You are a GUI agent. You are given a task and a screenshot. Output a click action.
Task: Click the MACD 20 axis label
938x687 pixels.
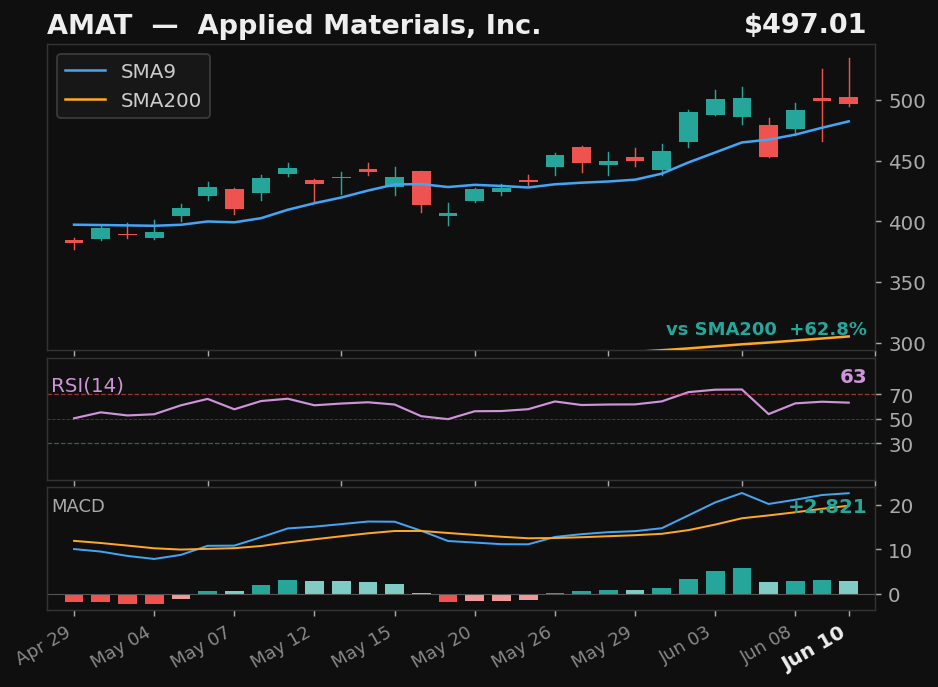(x=901, y=506)
